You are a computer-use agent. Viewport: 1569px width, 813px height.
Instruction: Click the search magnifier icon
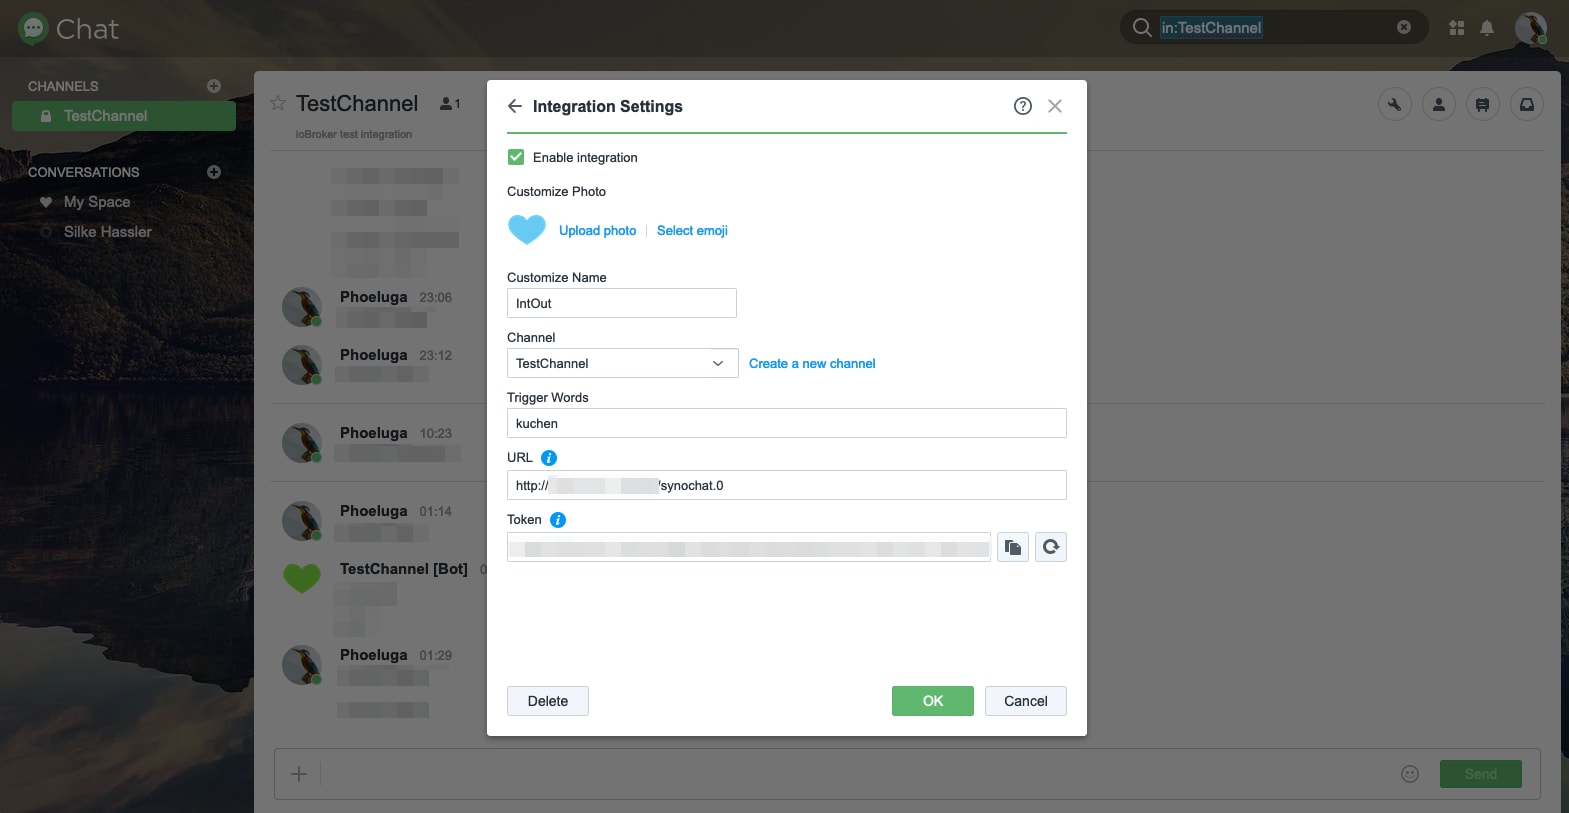click(x=1142, y=28)
